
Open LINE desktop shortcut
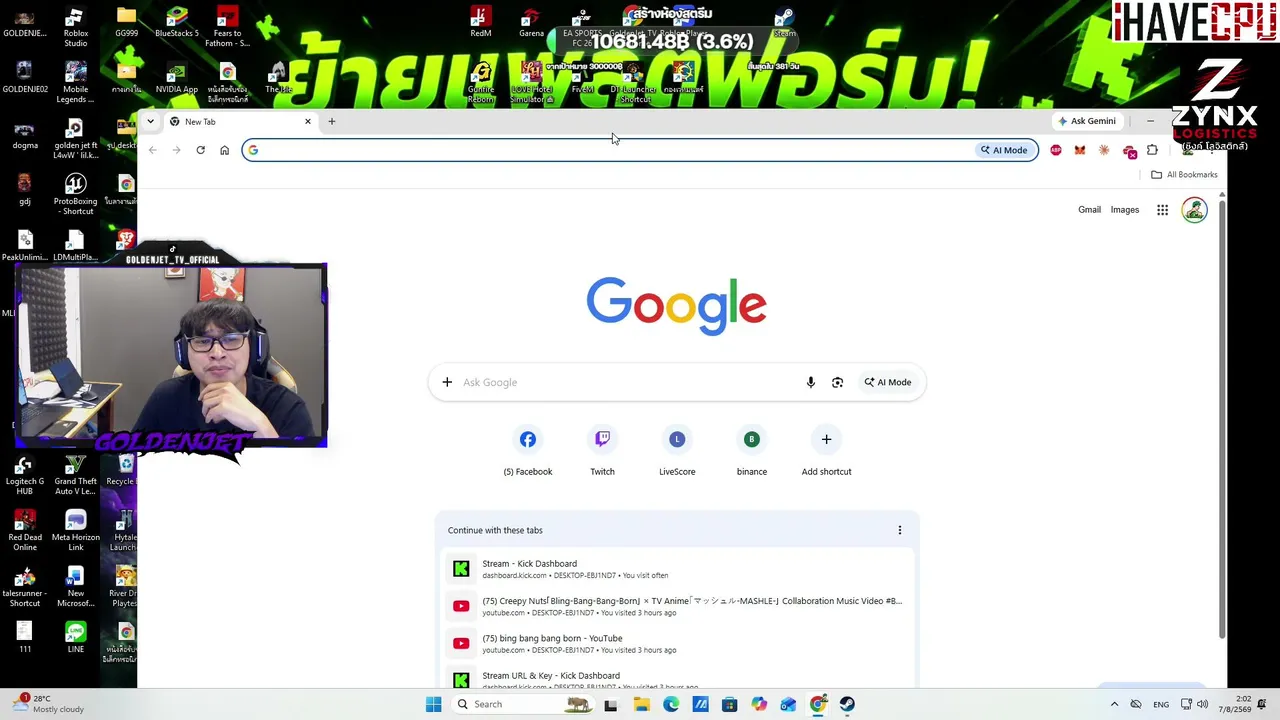coord(75,637)
